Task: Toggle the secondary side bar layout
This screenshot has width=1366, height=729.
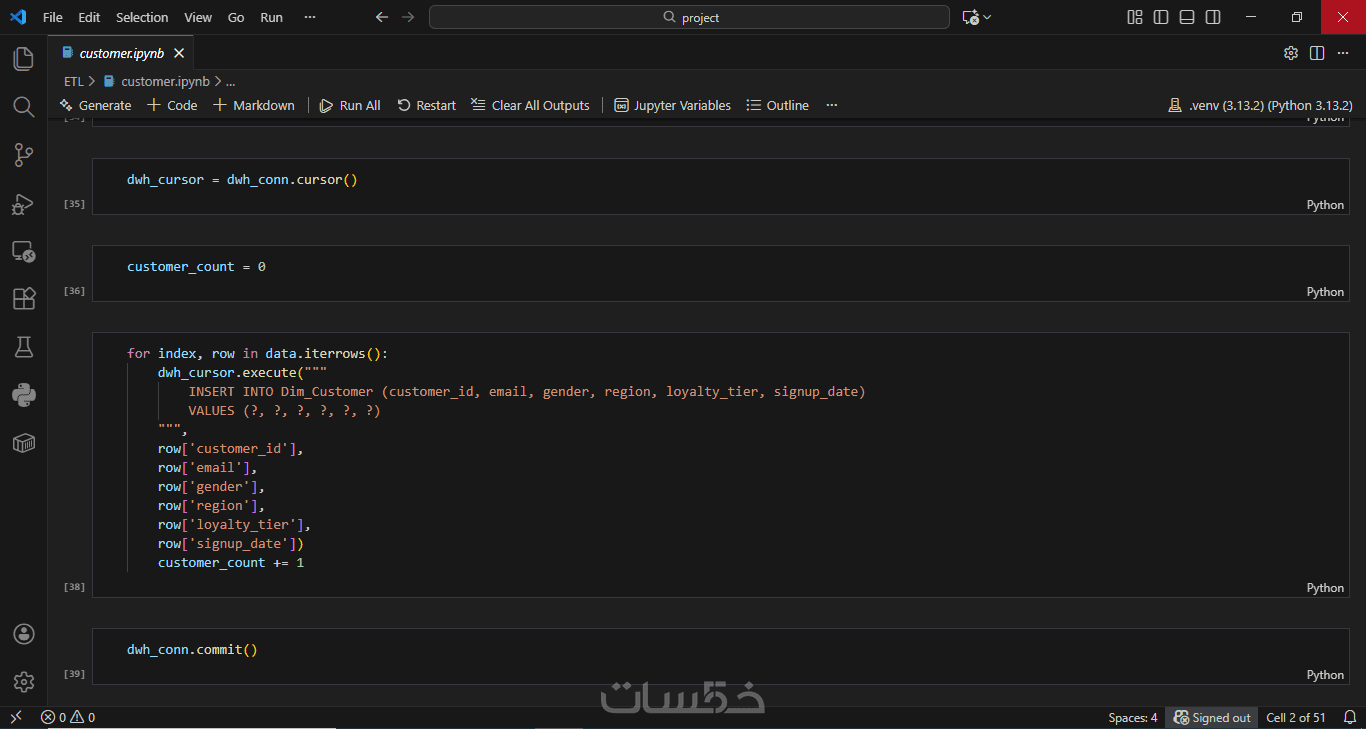Action: coord(1213,17)
